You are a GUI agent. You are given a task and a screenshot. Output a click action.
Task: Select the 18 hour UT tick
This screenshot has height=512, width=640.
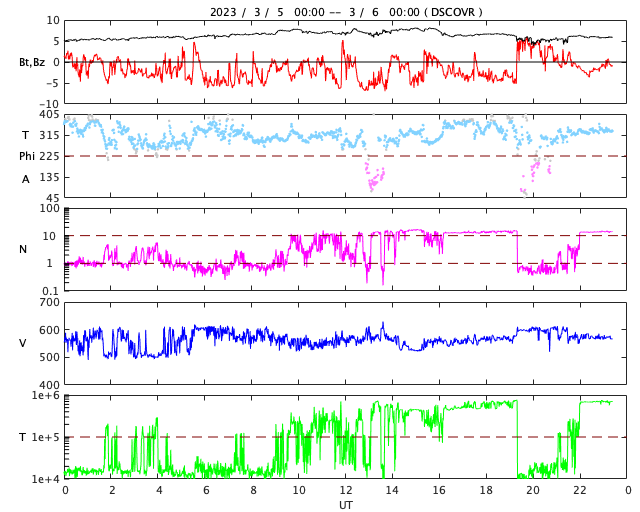486,490
